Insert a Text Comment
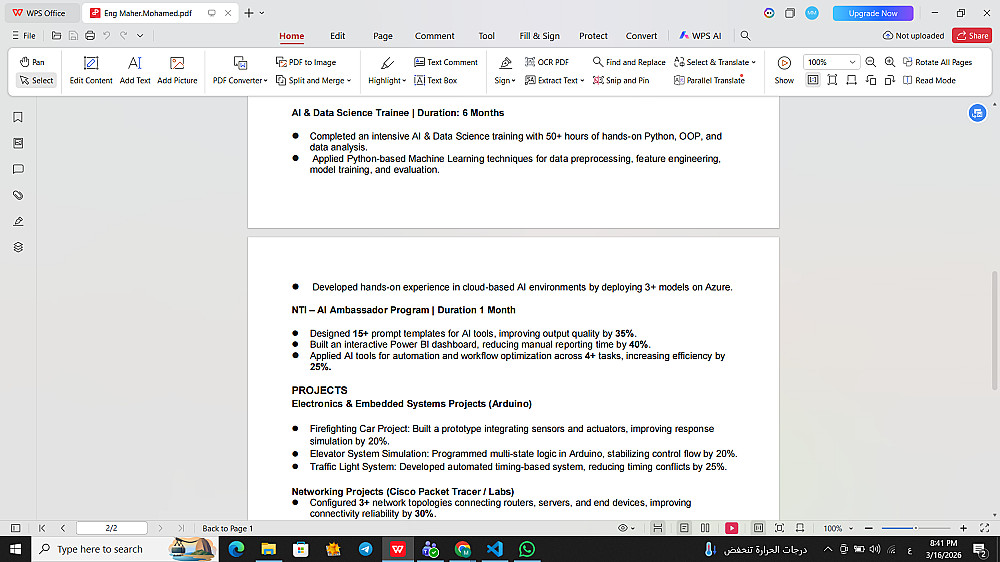This screenshot has width=1000, height=562. (446, 62)
